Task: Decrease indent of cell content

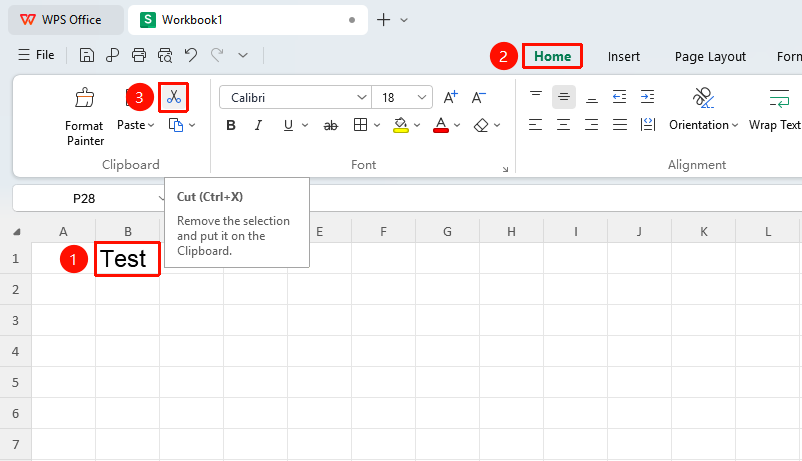Action: 619,97
